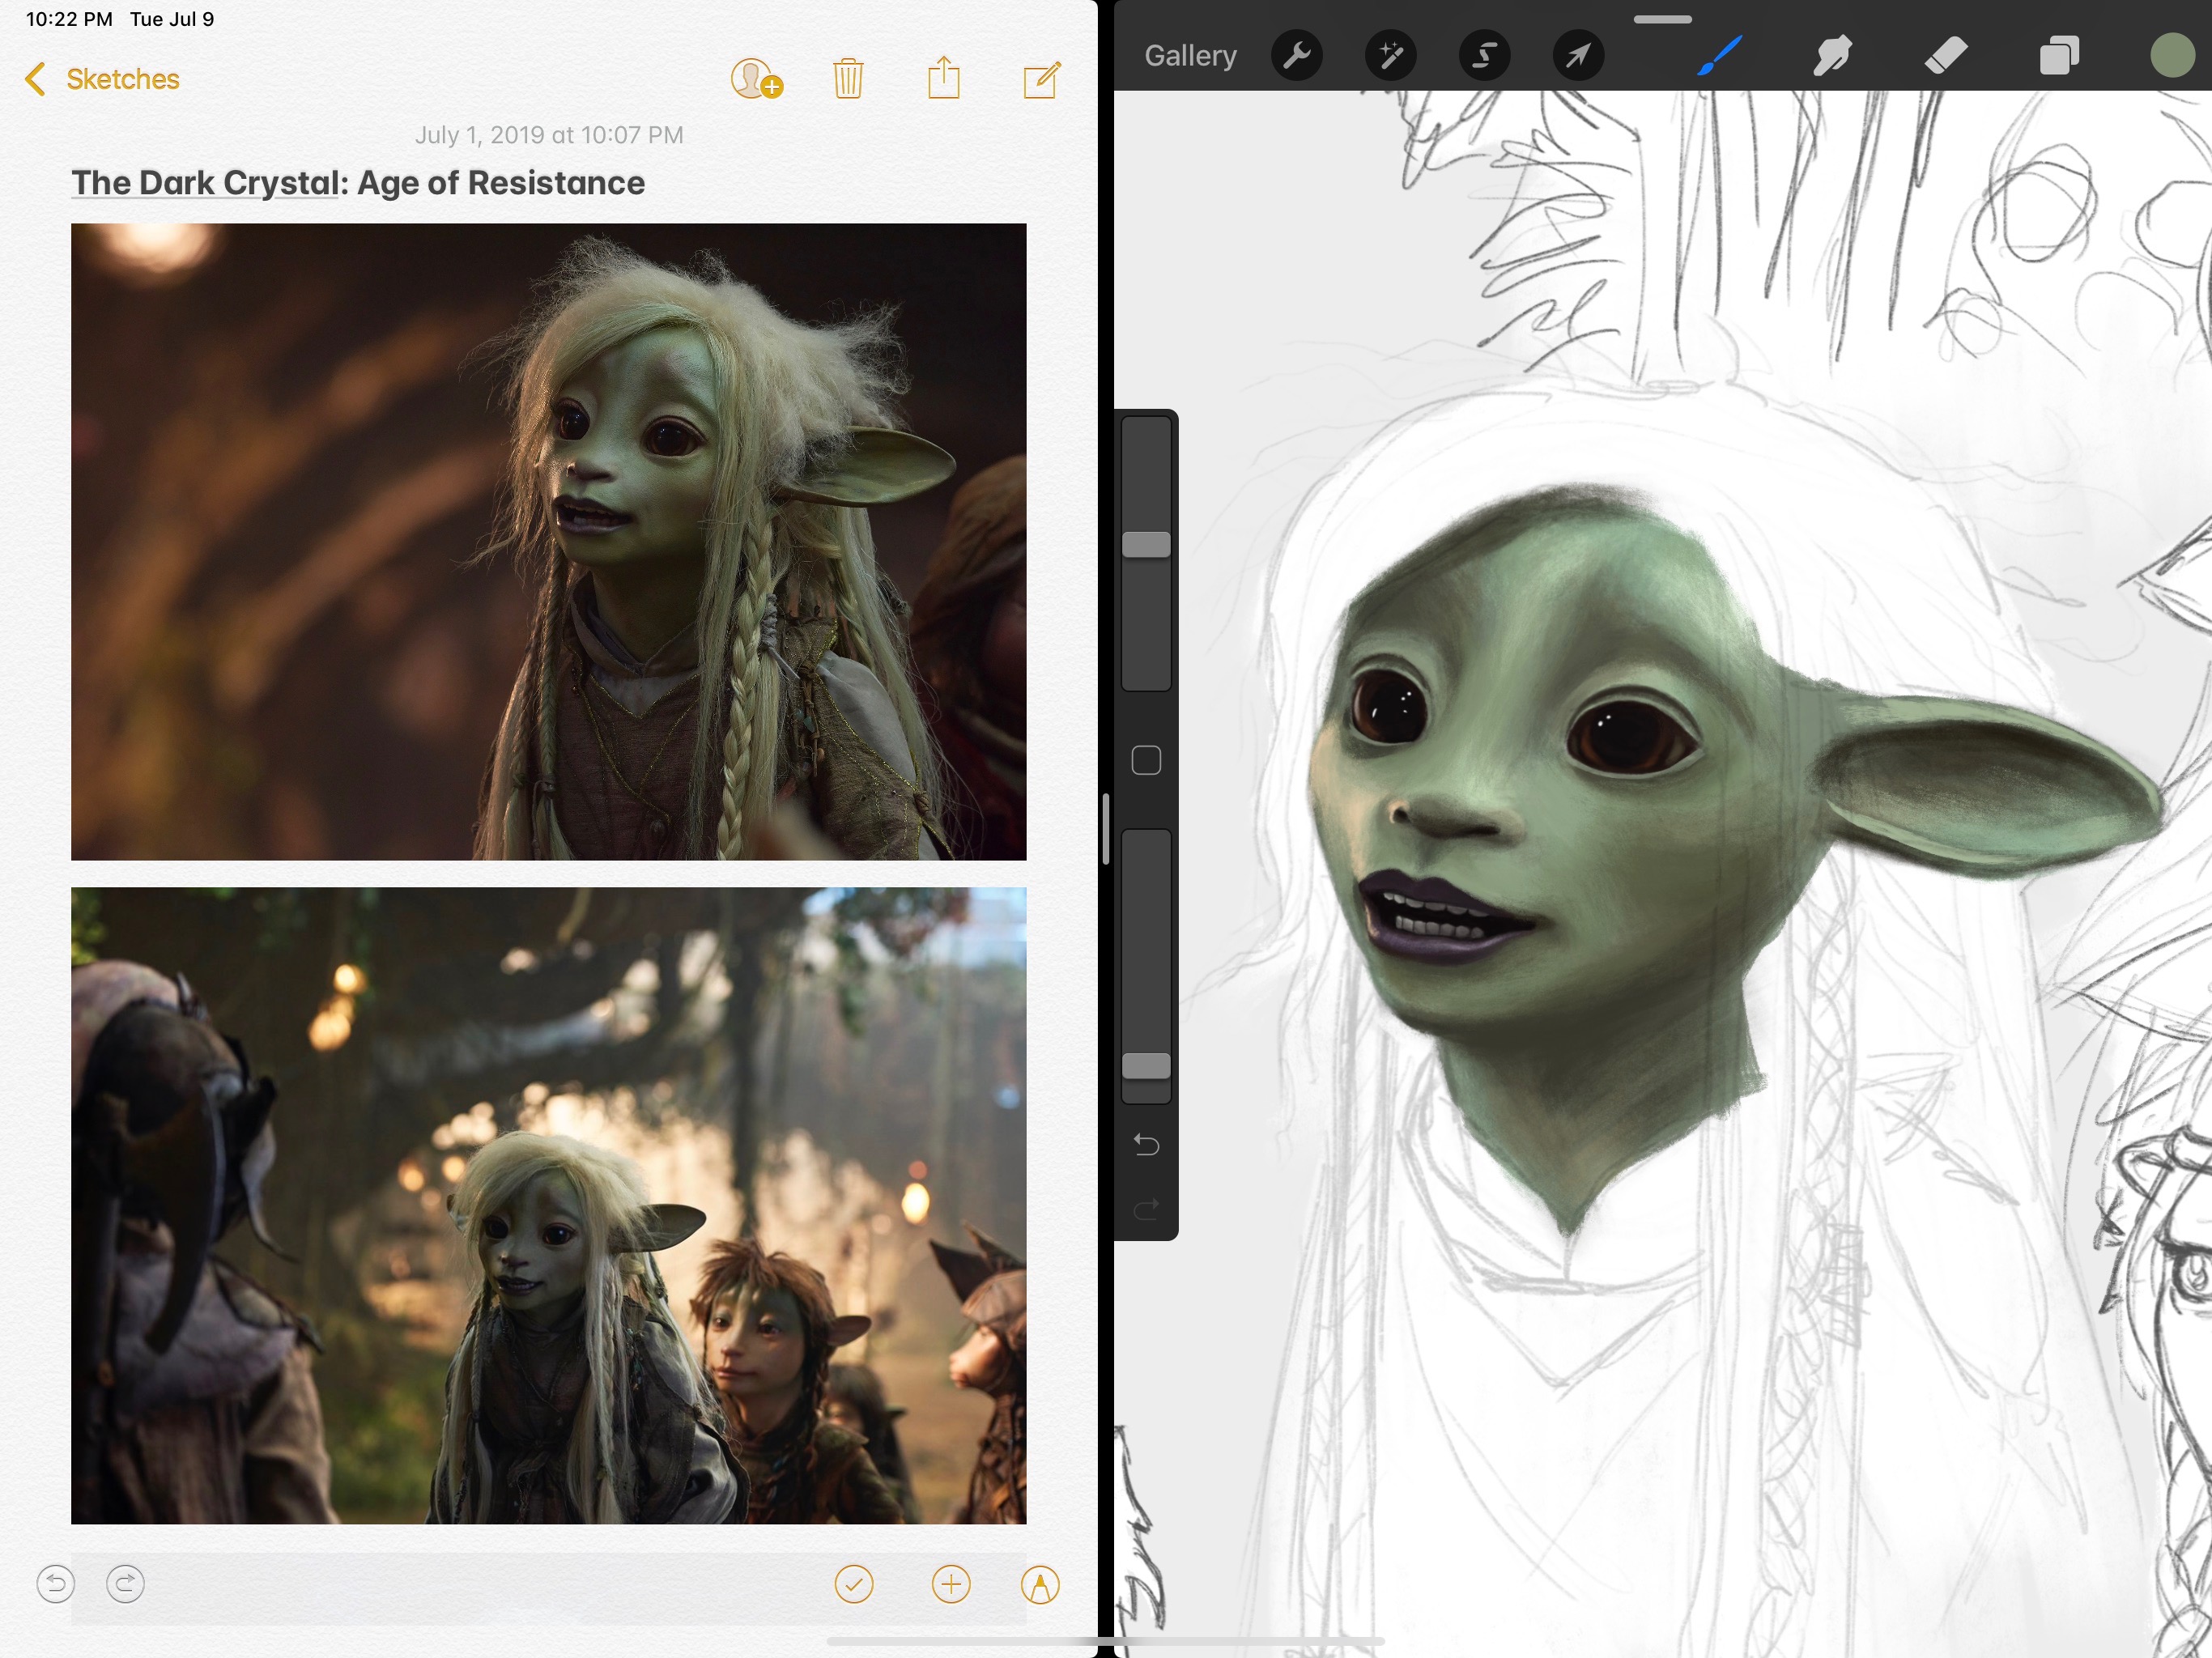Open the first Deet reference photo
The width and height of the screenshot is (2212, 1658).
pyautogui.click(x=548, y=542)
